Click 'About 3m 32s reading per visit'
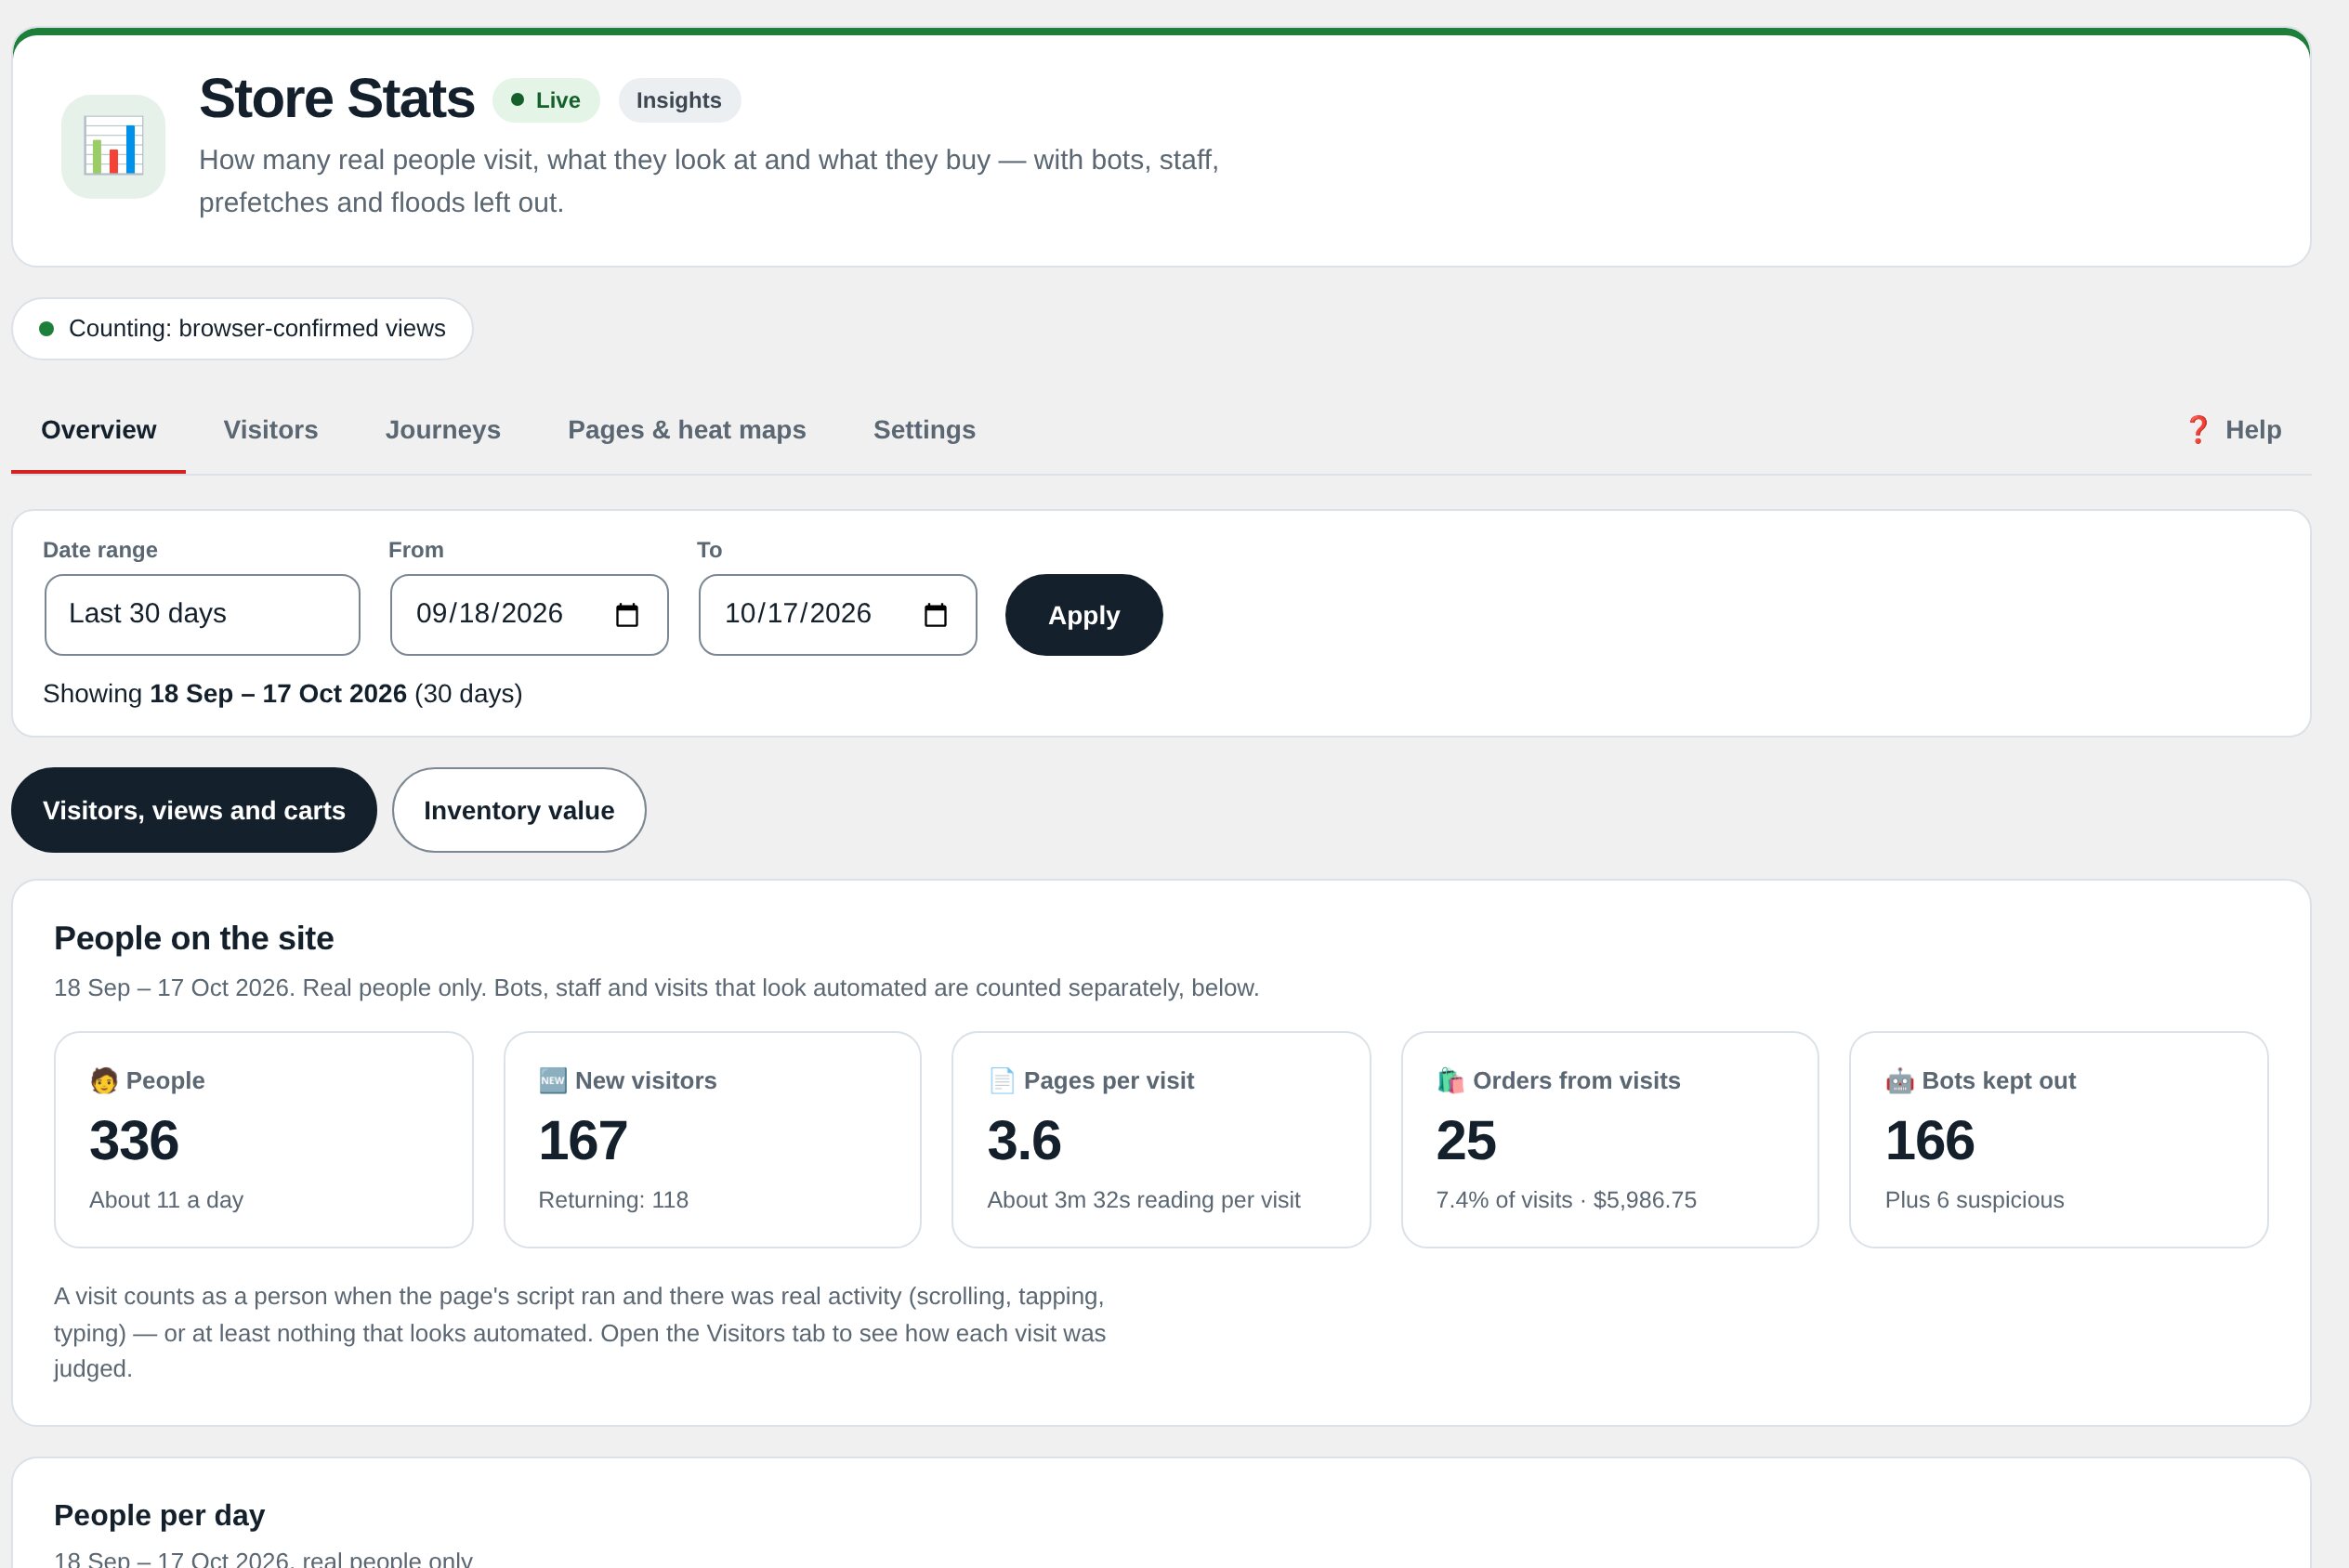Screen dimensions: 2349x1568 [1144, 1200]
